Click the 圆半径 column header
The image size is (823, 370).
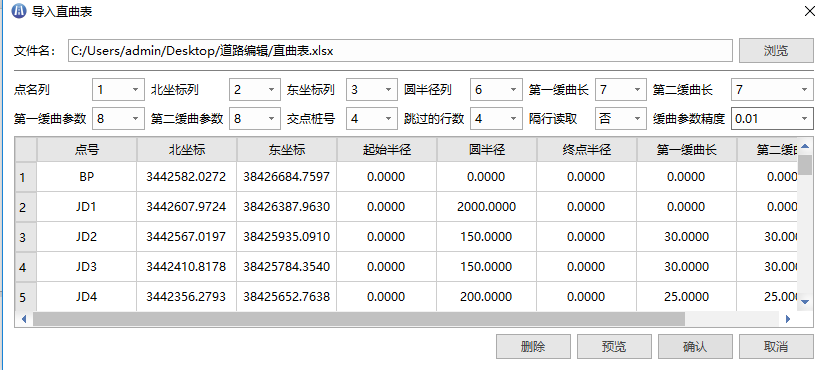(x=487, y=150)
